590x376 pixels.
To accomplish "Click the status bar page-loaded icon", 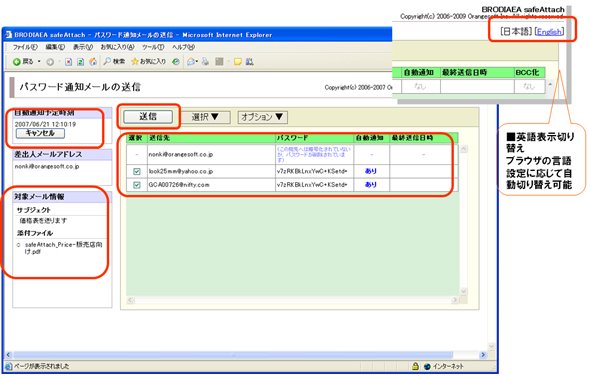I will point(9,366).
